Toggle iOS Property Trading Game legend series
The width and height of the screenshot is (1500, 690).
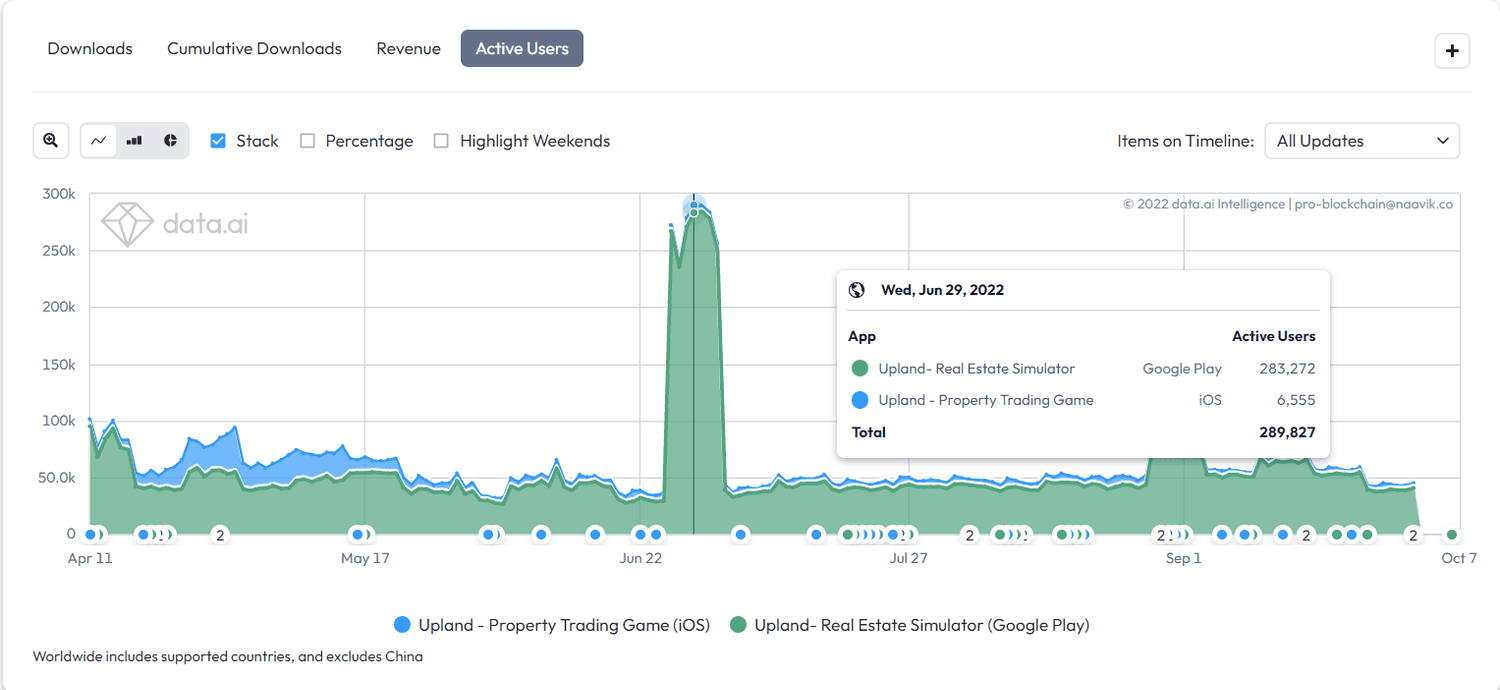552,625
